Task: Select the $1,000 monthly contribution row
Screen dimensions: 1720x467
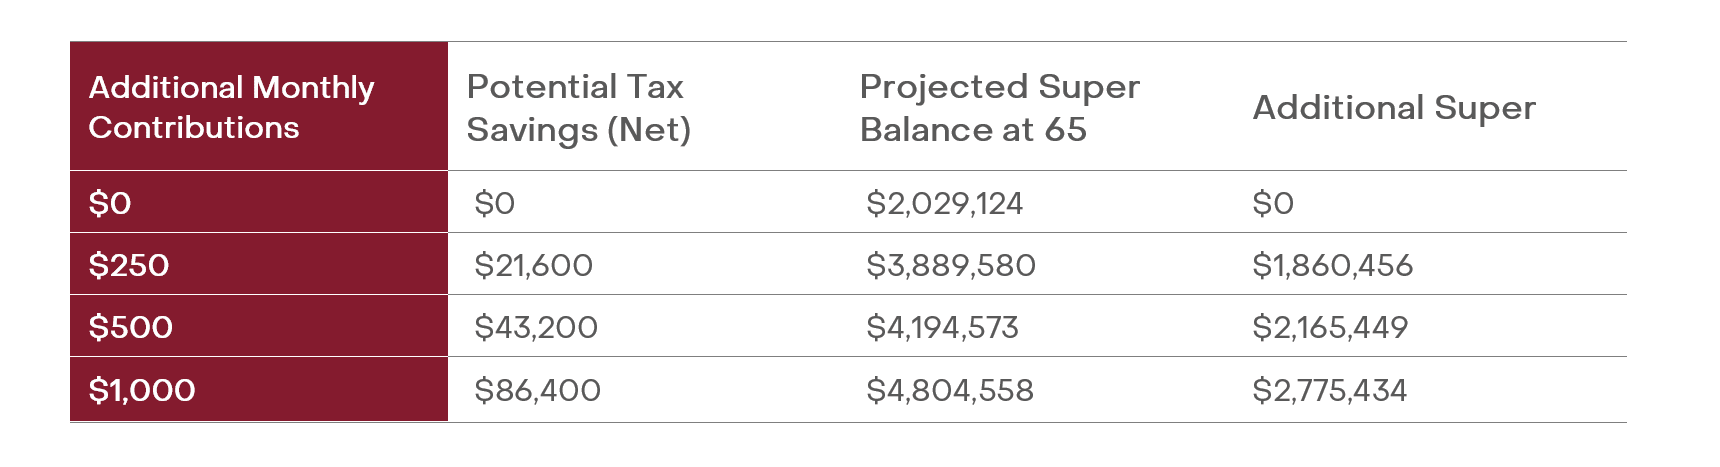Action: [142, 390]
